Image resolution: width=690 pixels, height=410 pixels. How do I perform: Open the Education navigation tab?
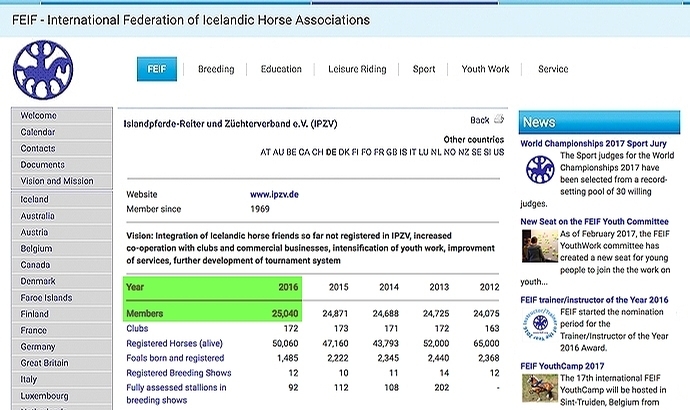coord(281,69)
